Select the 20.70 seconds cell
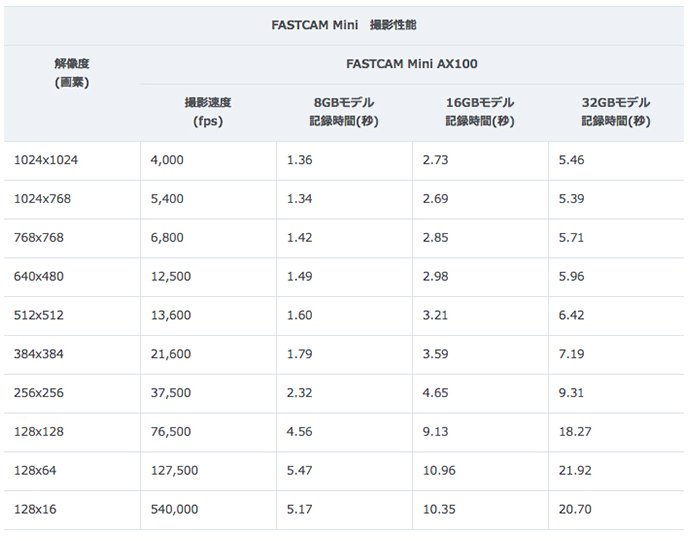Viewport: 691px width, 541px height. 617,510
